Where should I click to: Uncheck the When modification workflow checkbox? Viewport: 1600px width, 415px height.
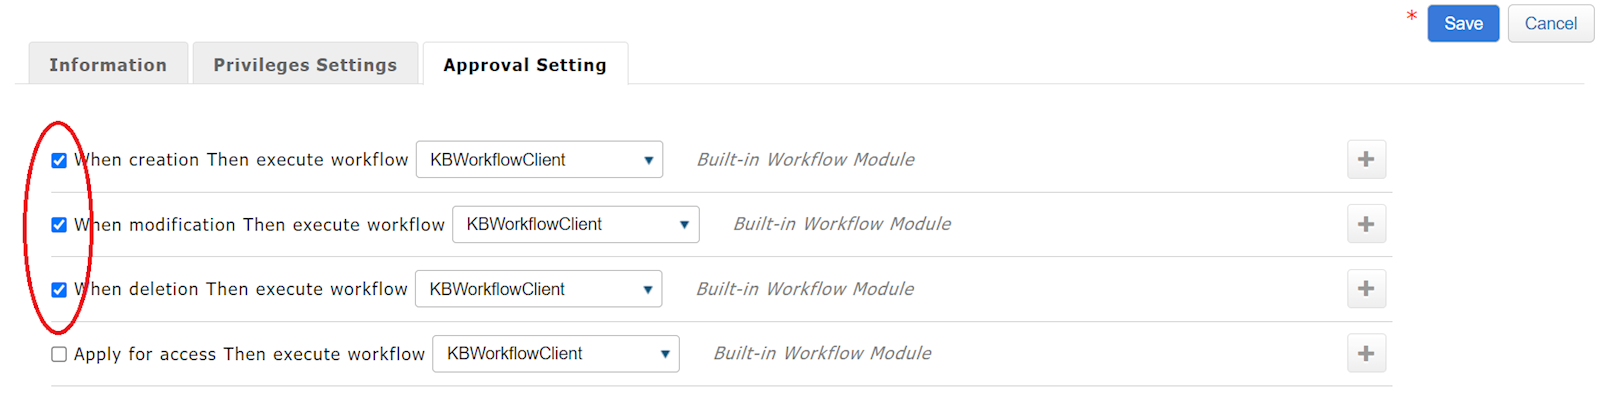pos(59,225)
